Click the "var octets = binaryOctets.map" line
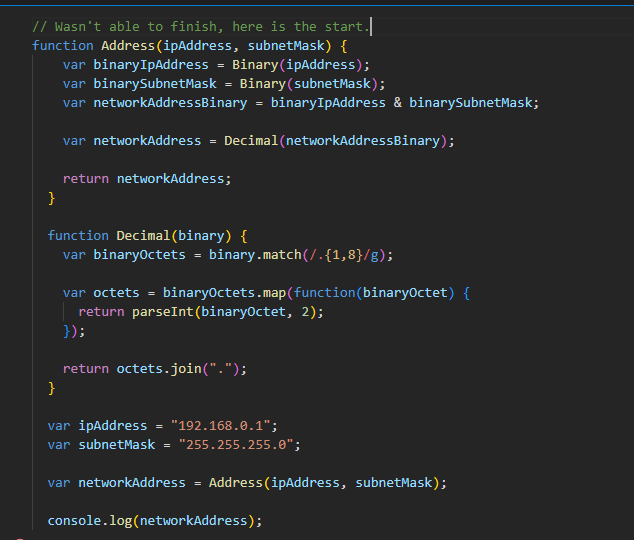Image resolution: width=634 pixels, height=540 pixels. pyautogui.click(x=266, y=293)
